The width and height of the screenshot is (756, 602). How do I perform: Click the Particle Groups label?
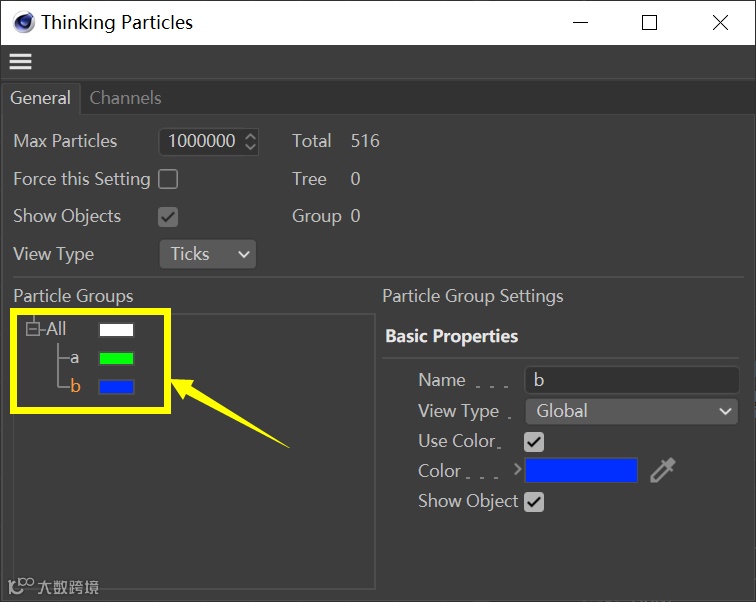pos(73,296)
